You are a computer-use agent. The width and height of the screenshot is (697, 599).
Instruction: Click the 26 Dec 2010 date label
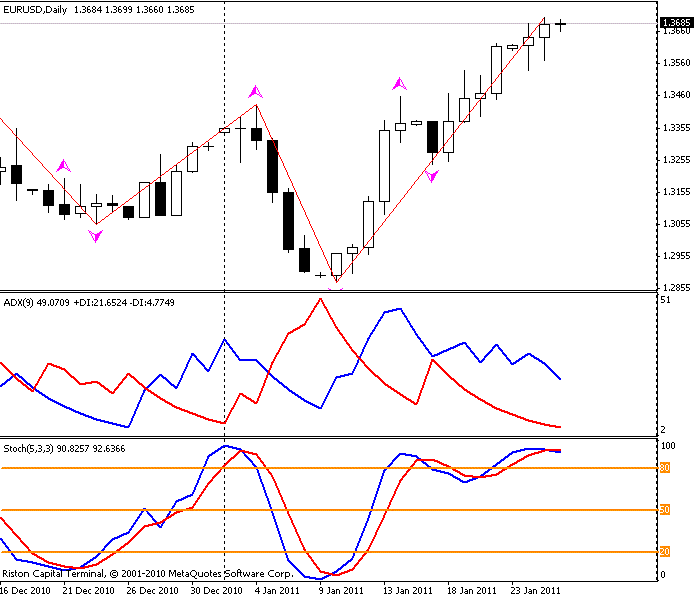click(152, 591)
